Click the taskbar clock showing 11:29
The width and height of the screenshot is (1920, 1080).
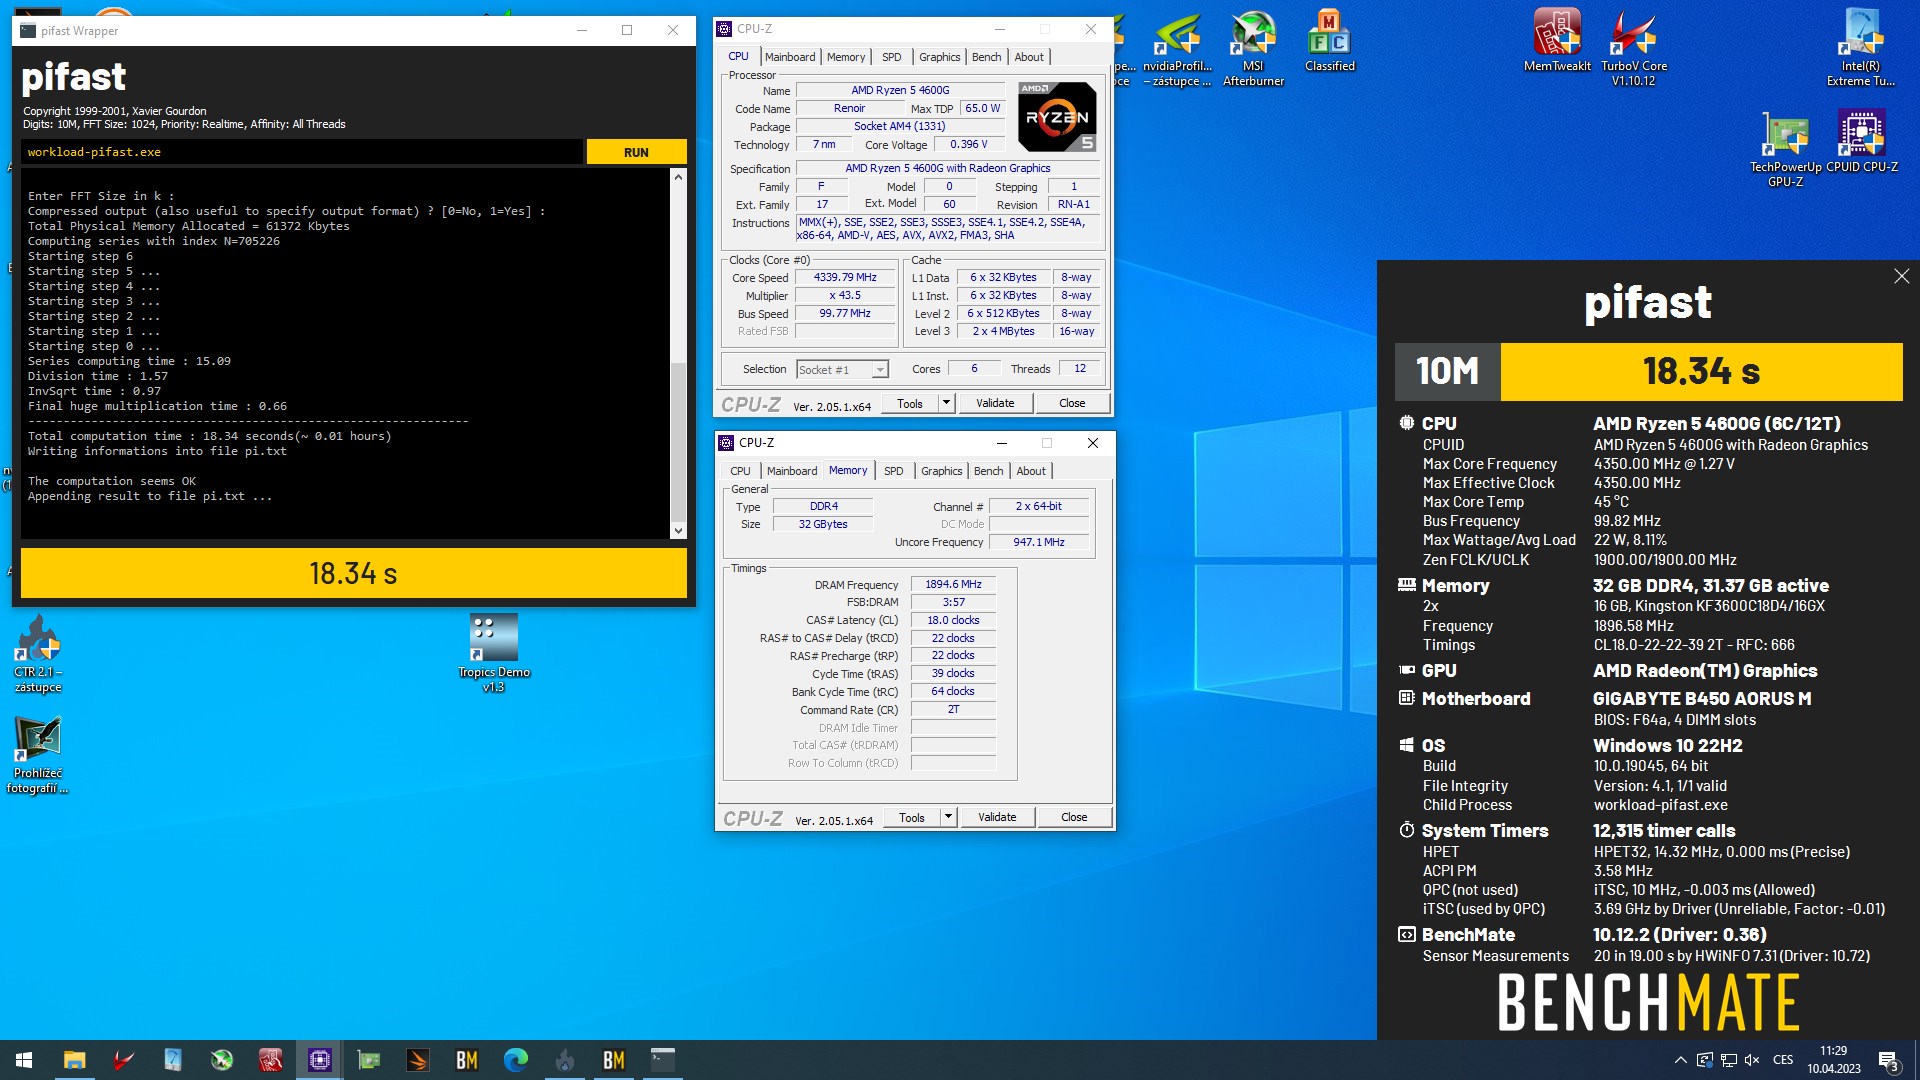1833,1060
